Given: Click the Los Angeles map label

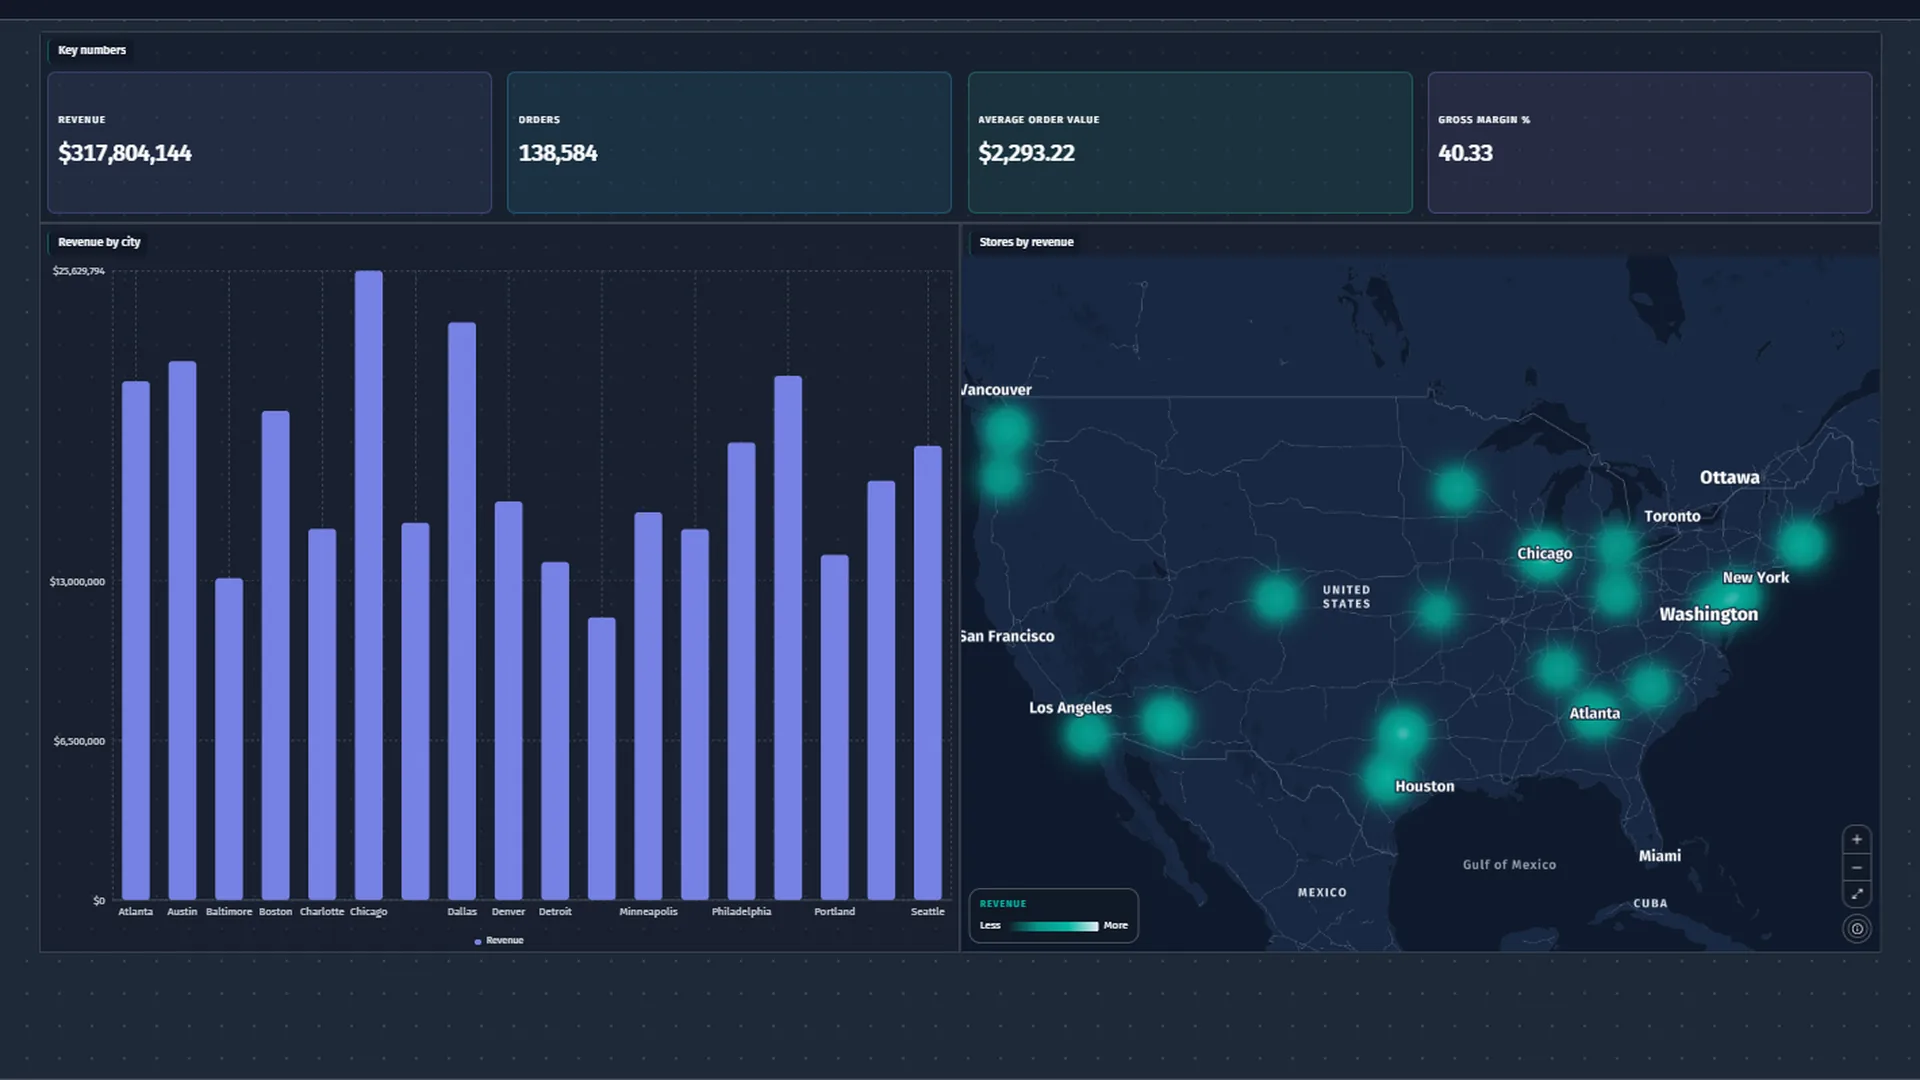Looking at the screenshot, I should click(x=1070, y=708).
